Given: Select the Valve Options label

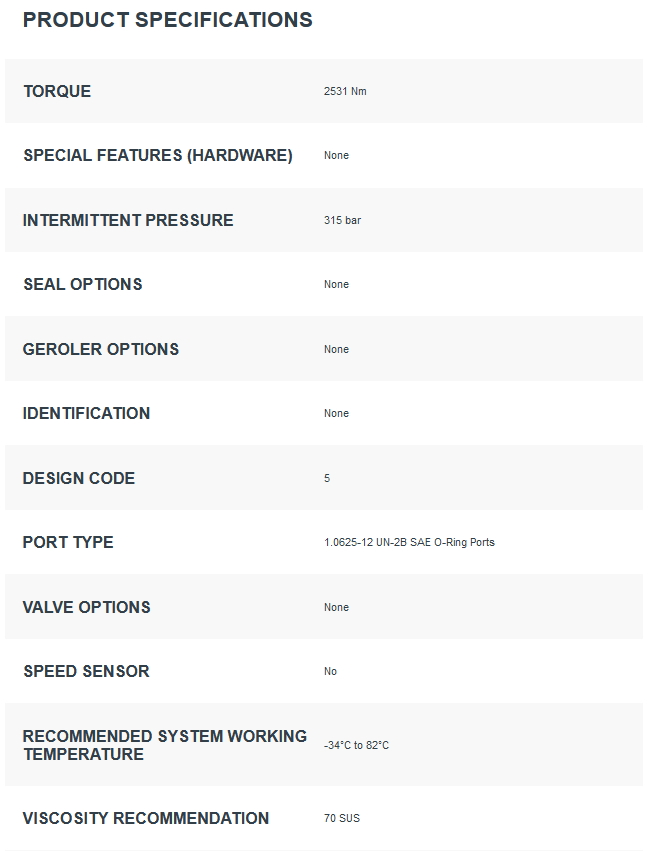Looking at the screenshot, I should click(x=86, y=607).
